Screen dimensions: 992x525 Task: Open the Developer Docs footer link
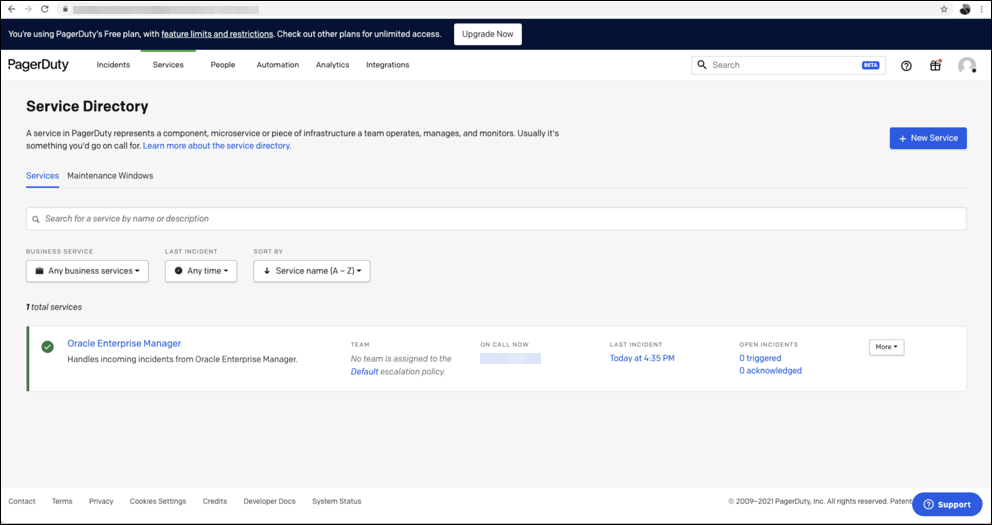coord(270,501)
